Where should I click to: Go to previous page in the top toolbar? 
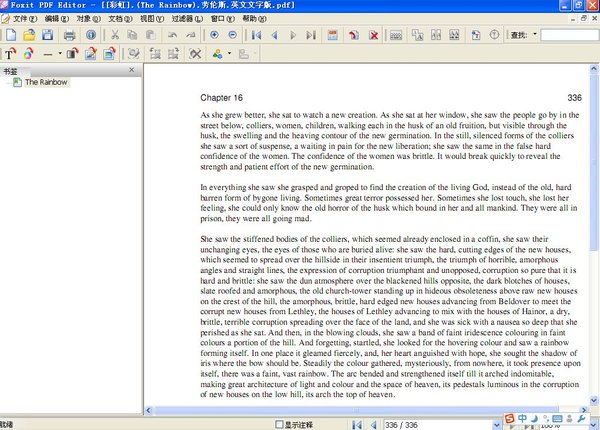click(x=274, y=35)
